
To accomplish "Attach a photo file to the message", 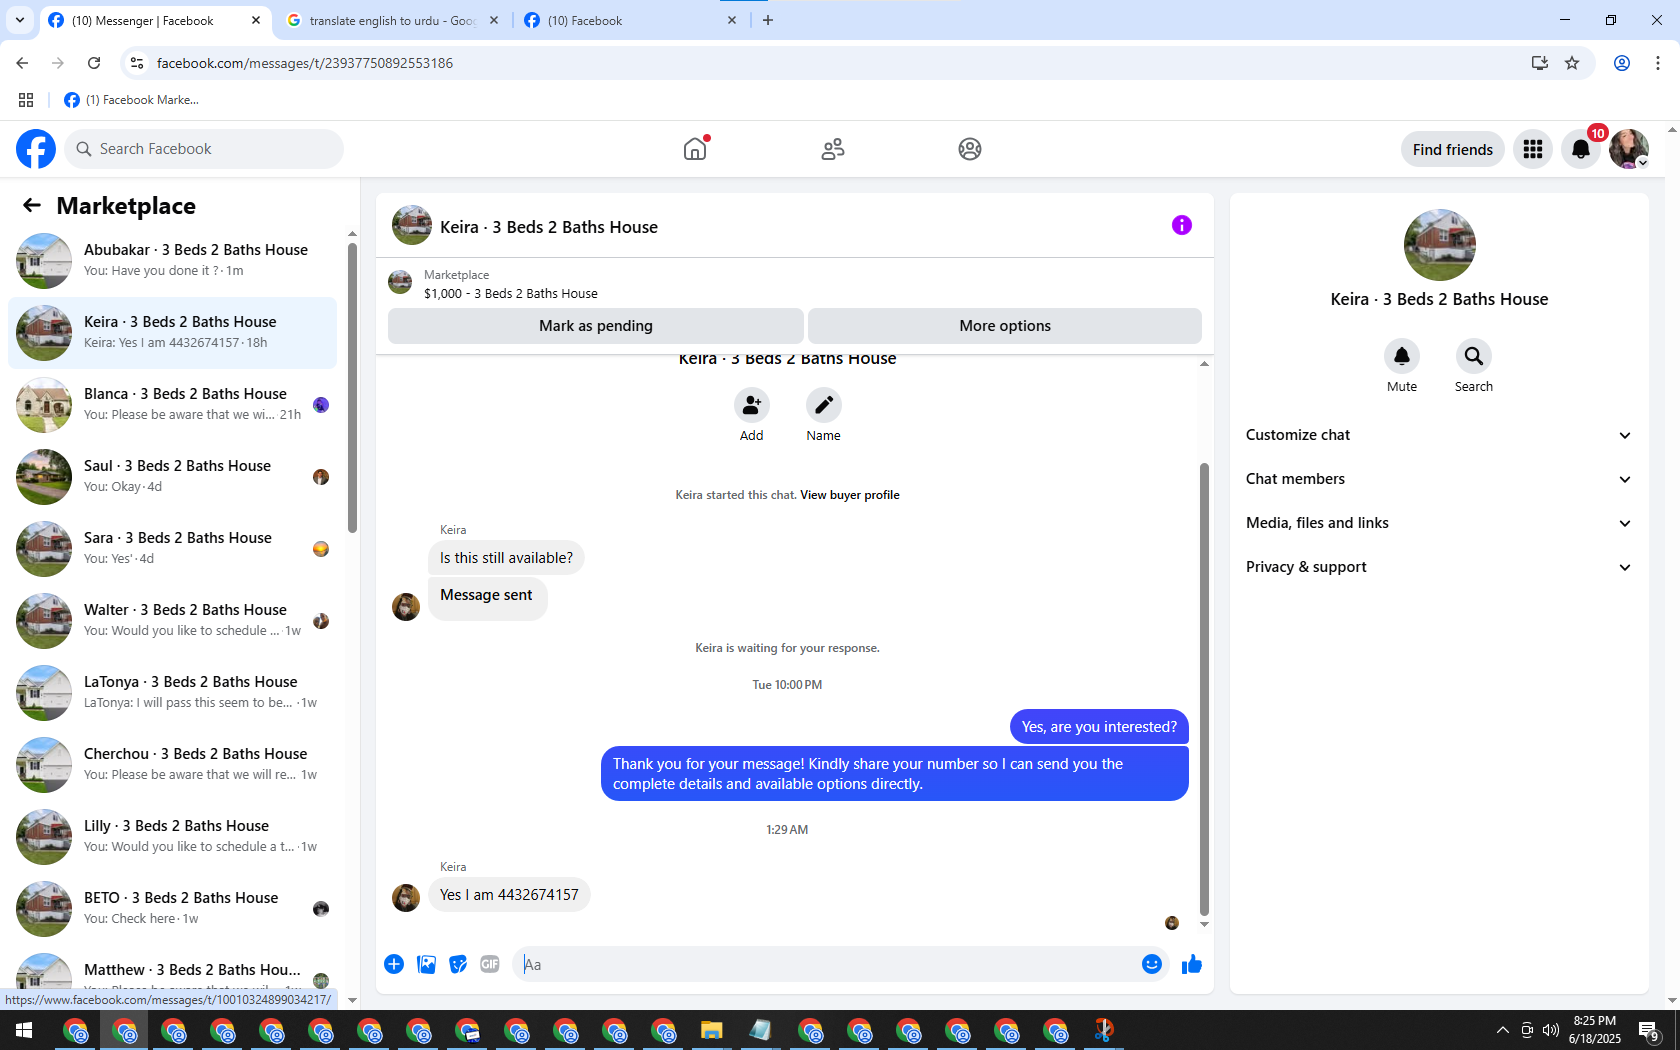I will (426, 964).
